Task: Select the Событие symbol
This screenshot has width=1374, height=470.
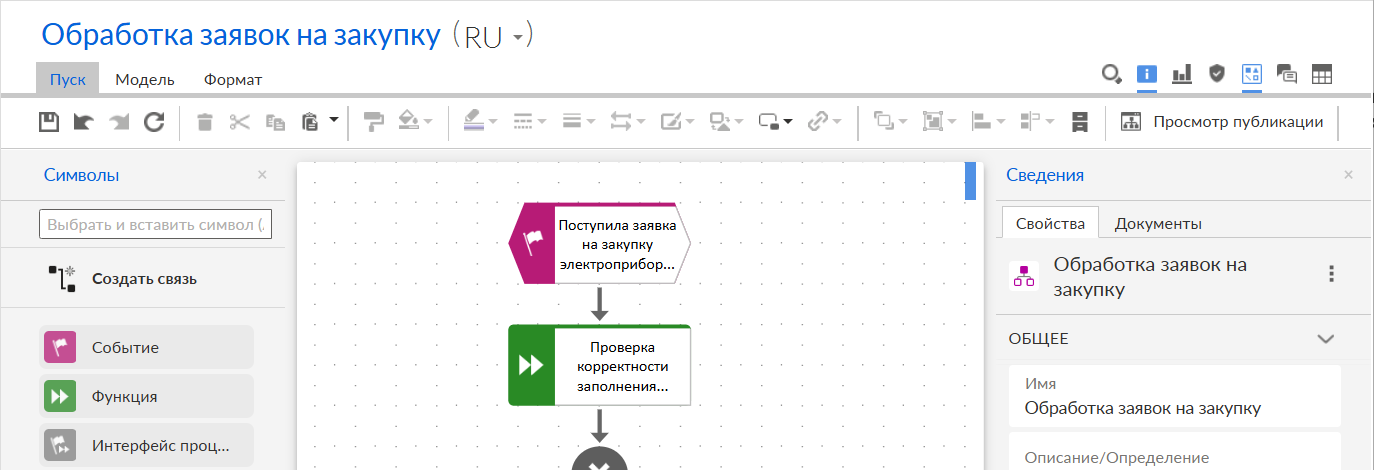Action: pyautogui.click(x=146, y=348)
